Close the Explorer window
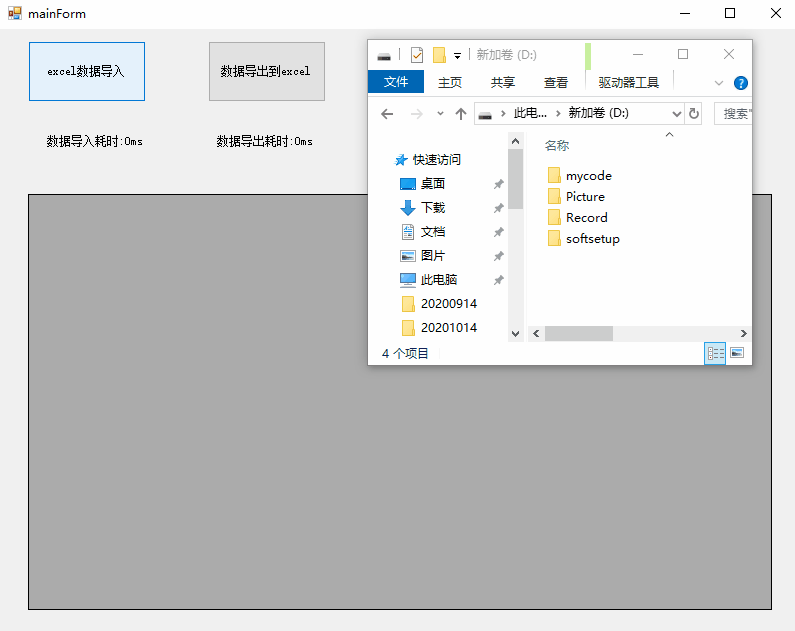795x631 pixels. tap(729, 54)
